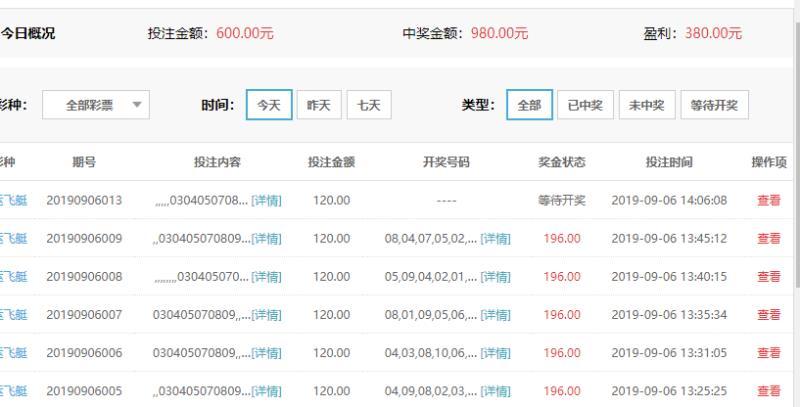
Task: Filter by 等待开奖 type
Action: (x=714, y=105)
